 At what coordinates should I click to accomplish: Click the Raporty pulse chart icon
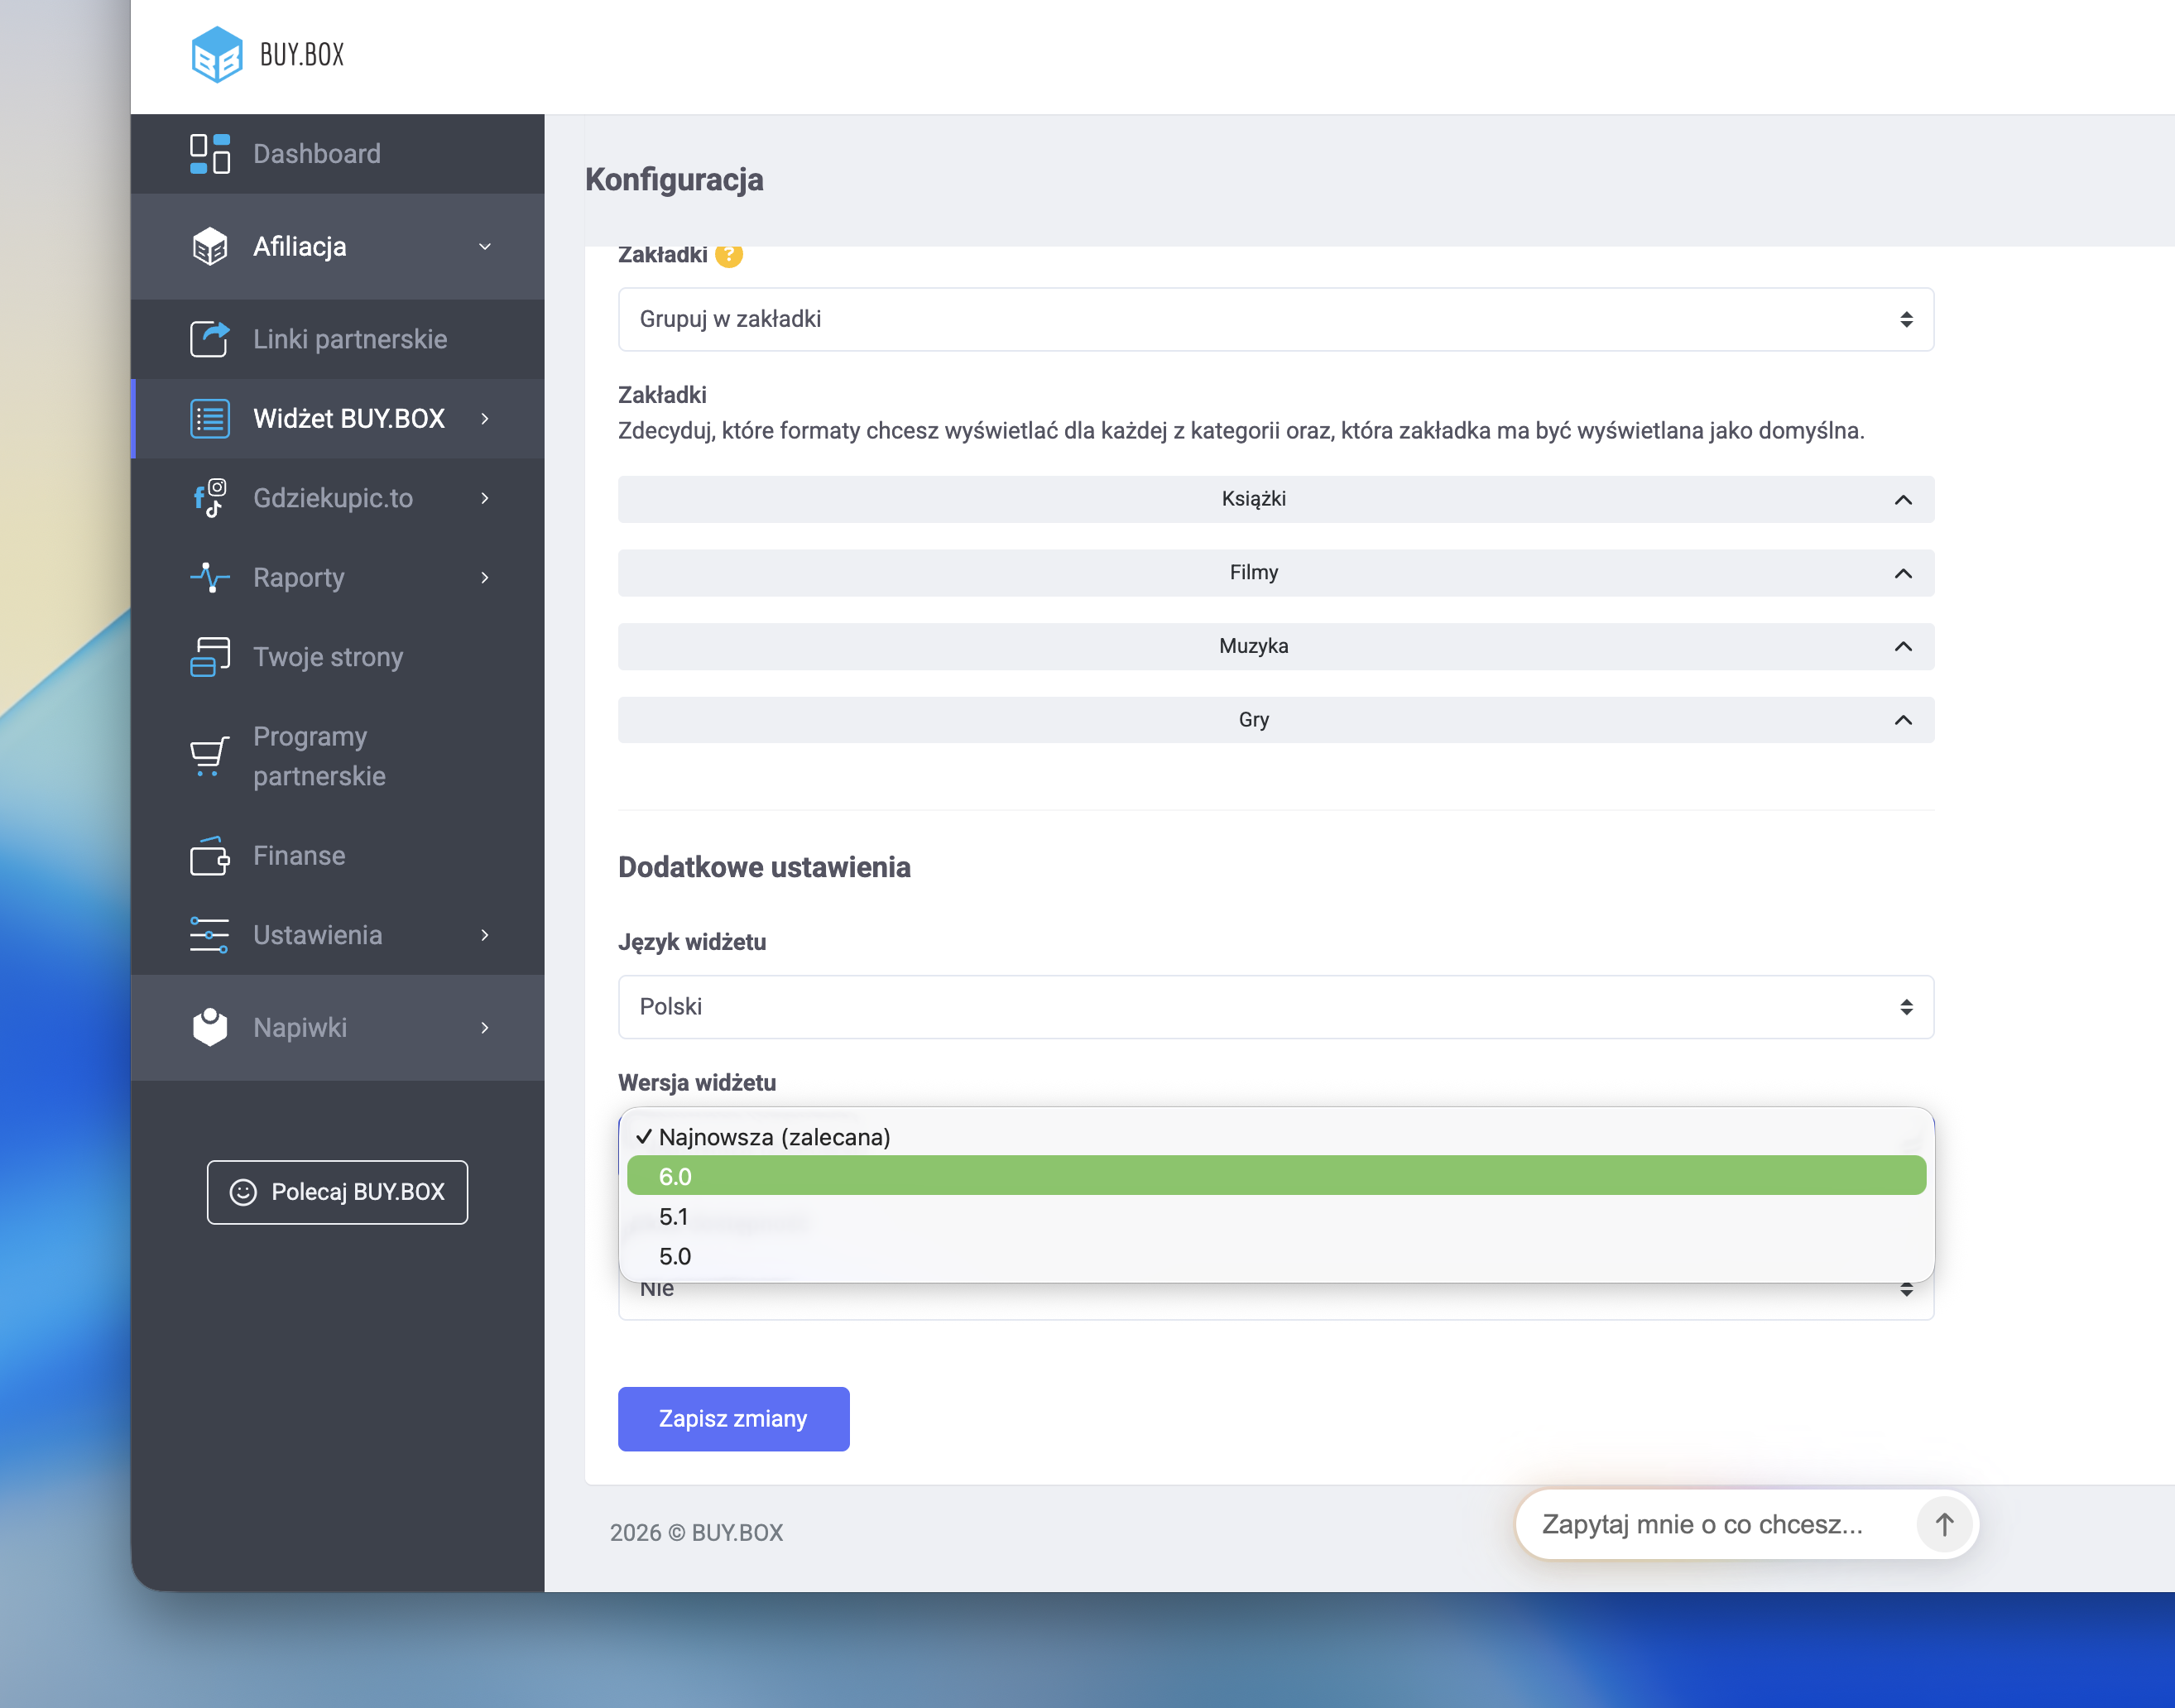[209, 577]
